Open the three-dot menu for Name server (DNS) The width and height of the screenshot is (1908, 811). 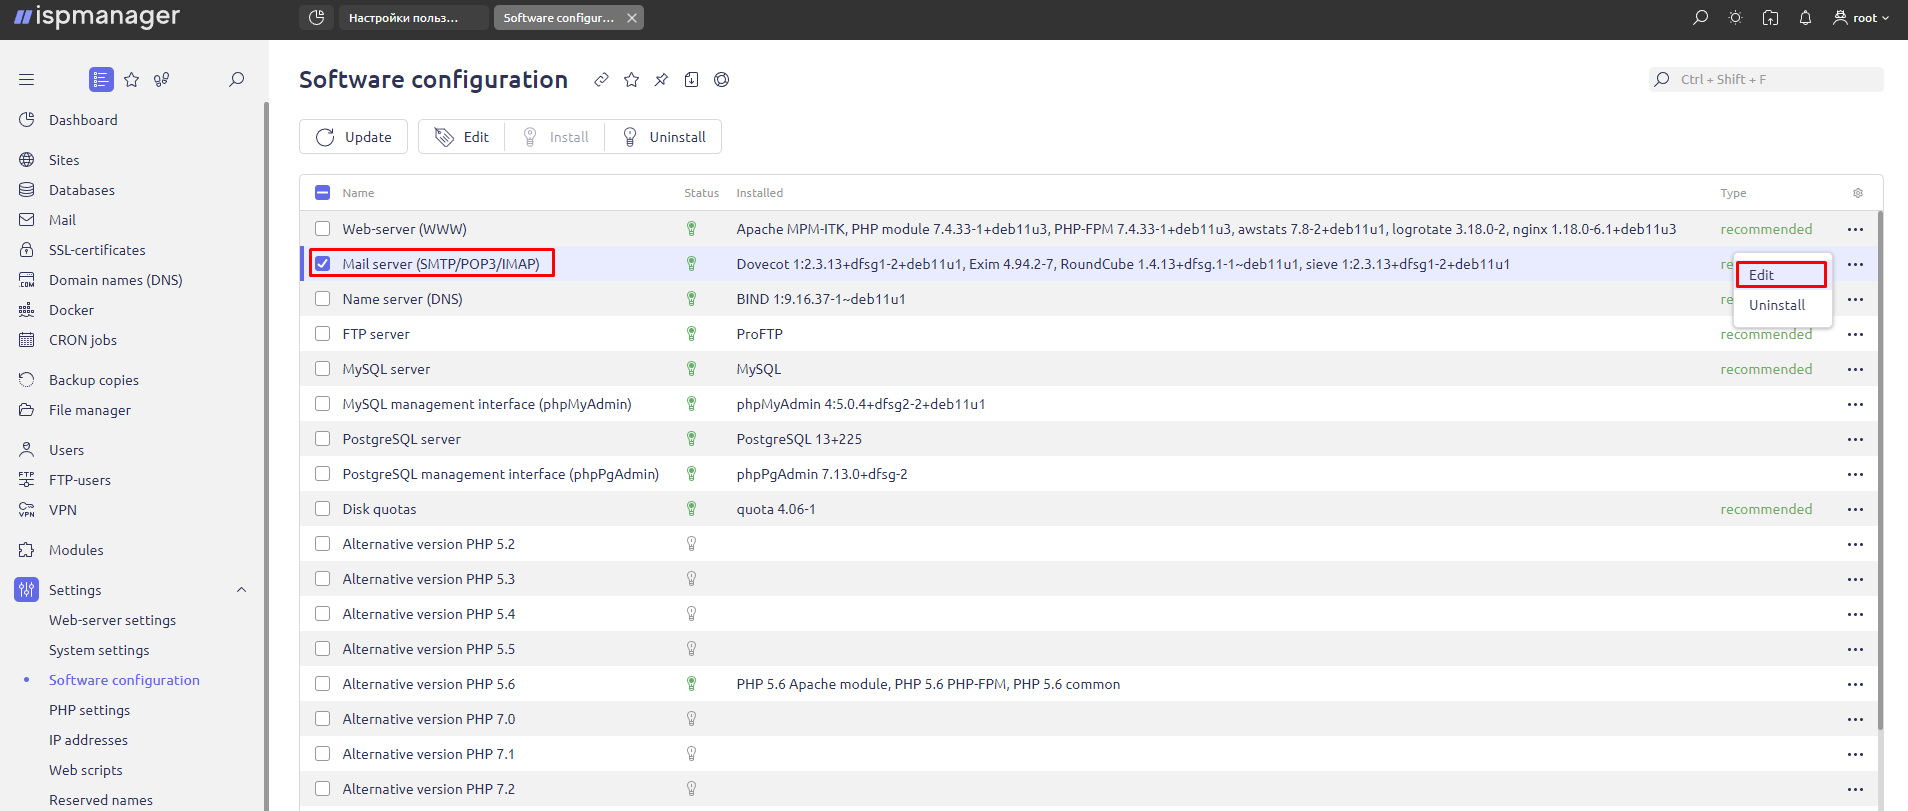click(x=1856, y=299)
